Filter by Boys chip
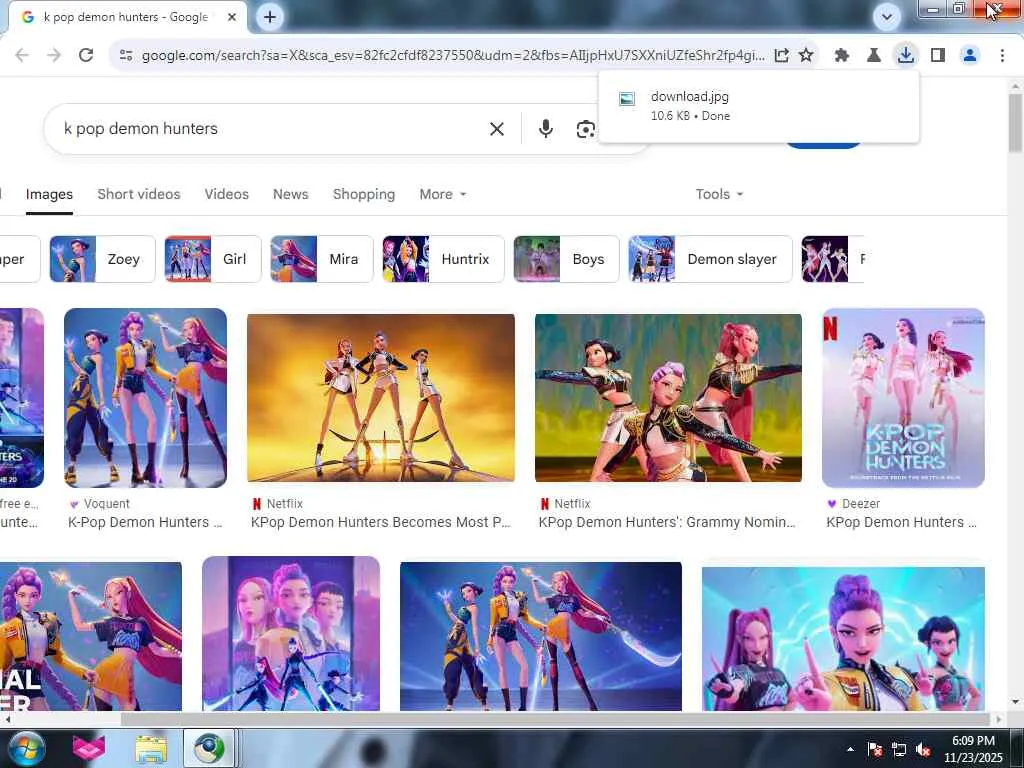Image resolution: width=1024 pixels, height=768 pixels. pos(566,259)
